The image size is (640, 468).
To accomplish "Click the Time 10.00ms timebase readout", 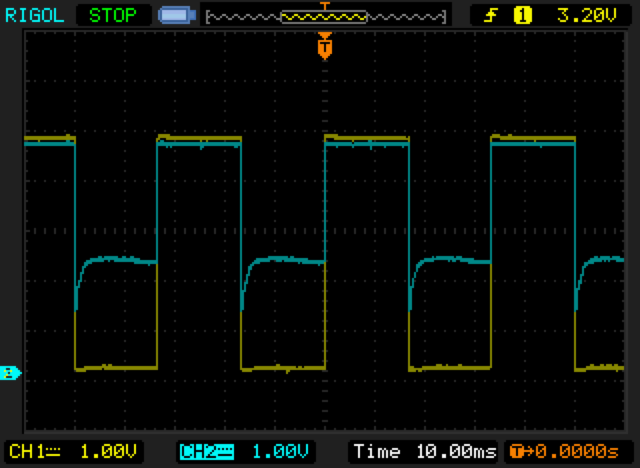I will pos(425,452).
